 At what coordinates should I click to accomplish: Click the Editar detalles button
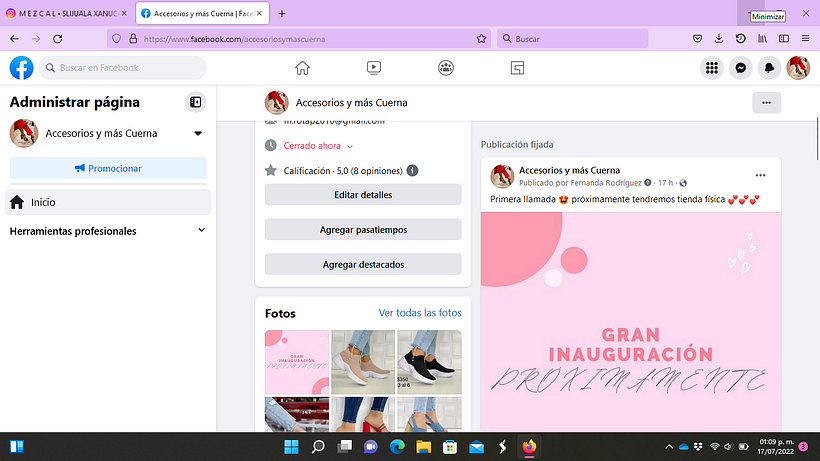pos(363,195)
